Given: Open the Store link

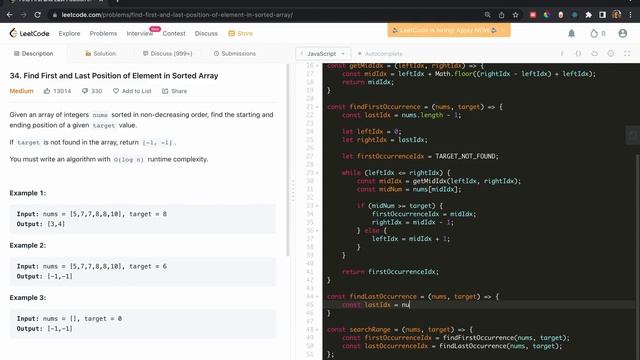Looking at the screenshot, I should pos(240,33).
